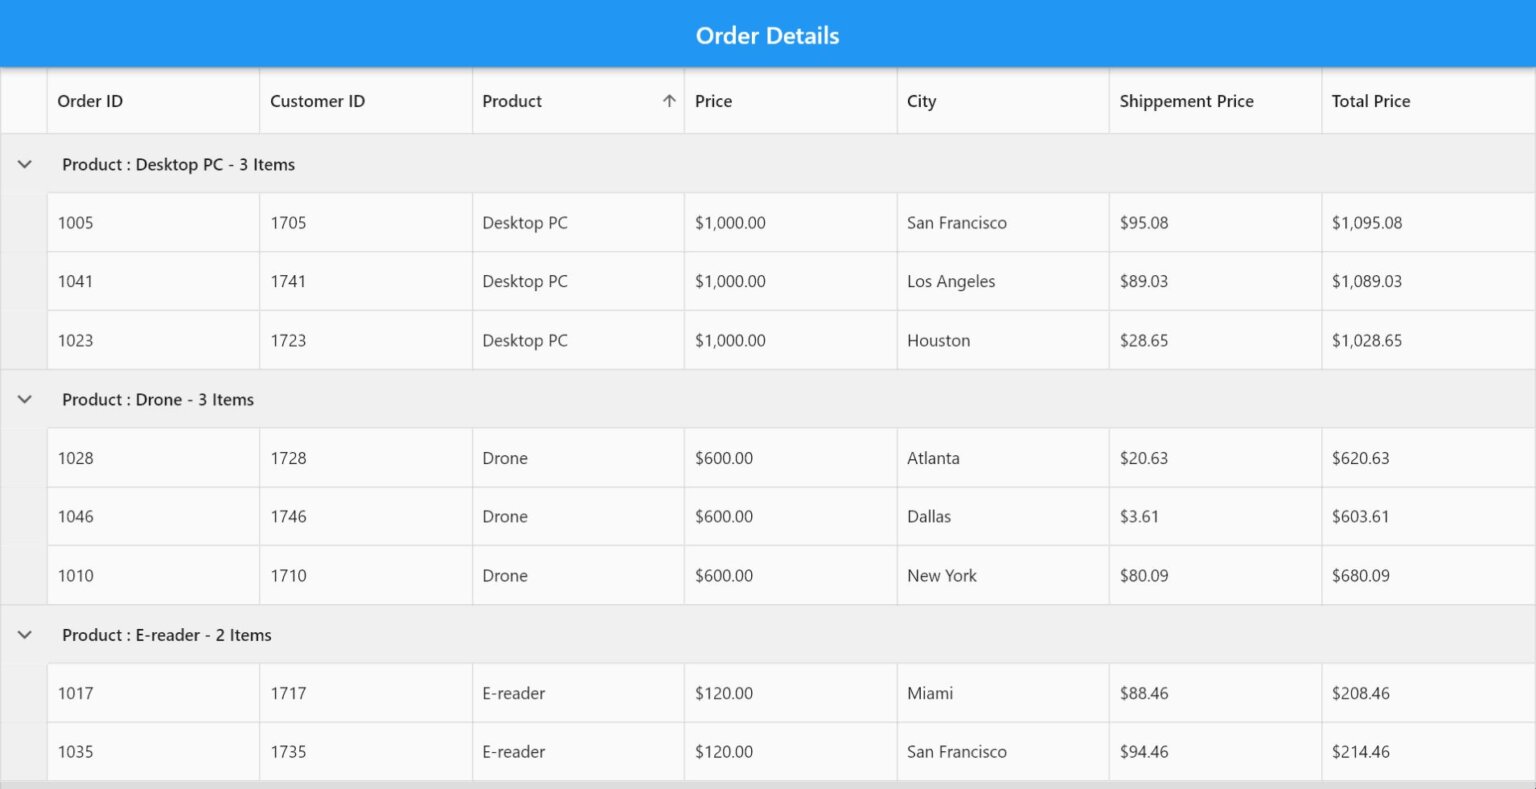Click the Houston city cell
This screenshot has width=1536, height=789.
[939, 340]
